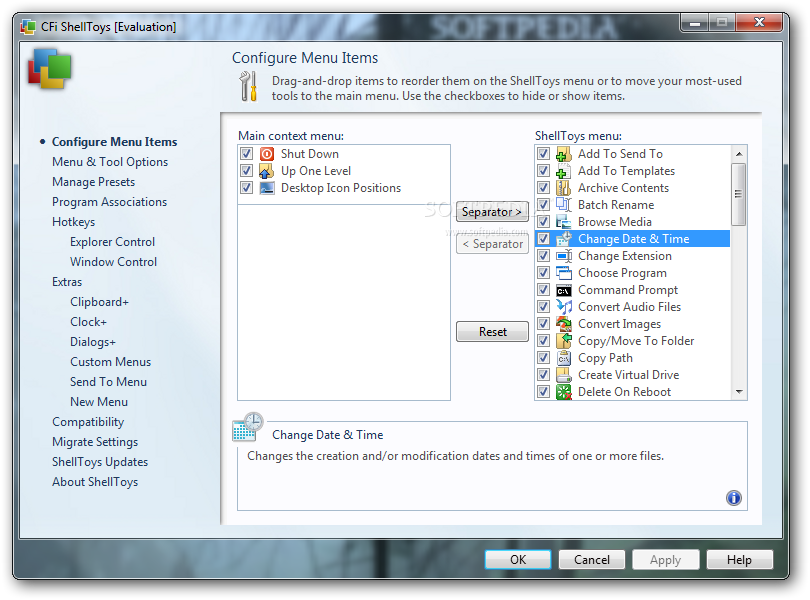Click the Change Date & Time icon in the list
This screenshot has width=810, height=600.
(x=564, y=239)
